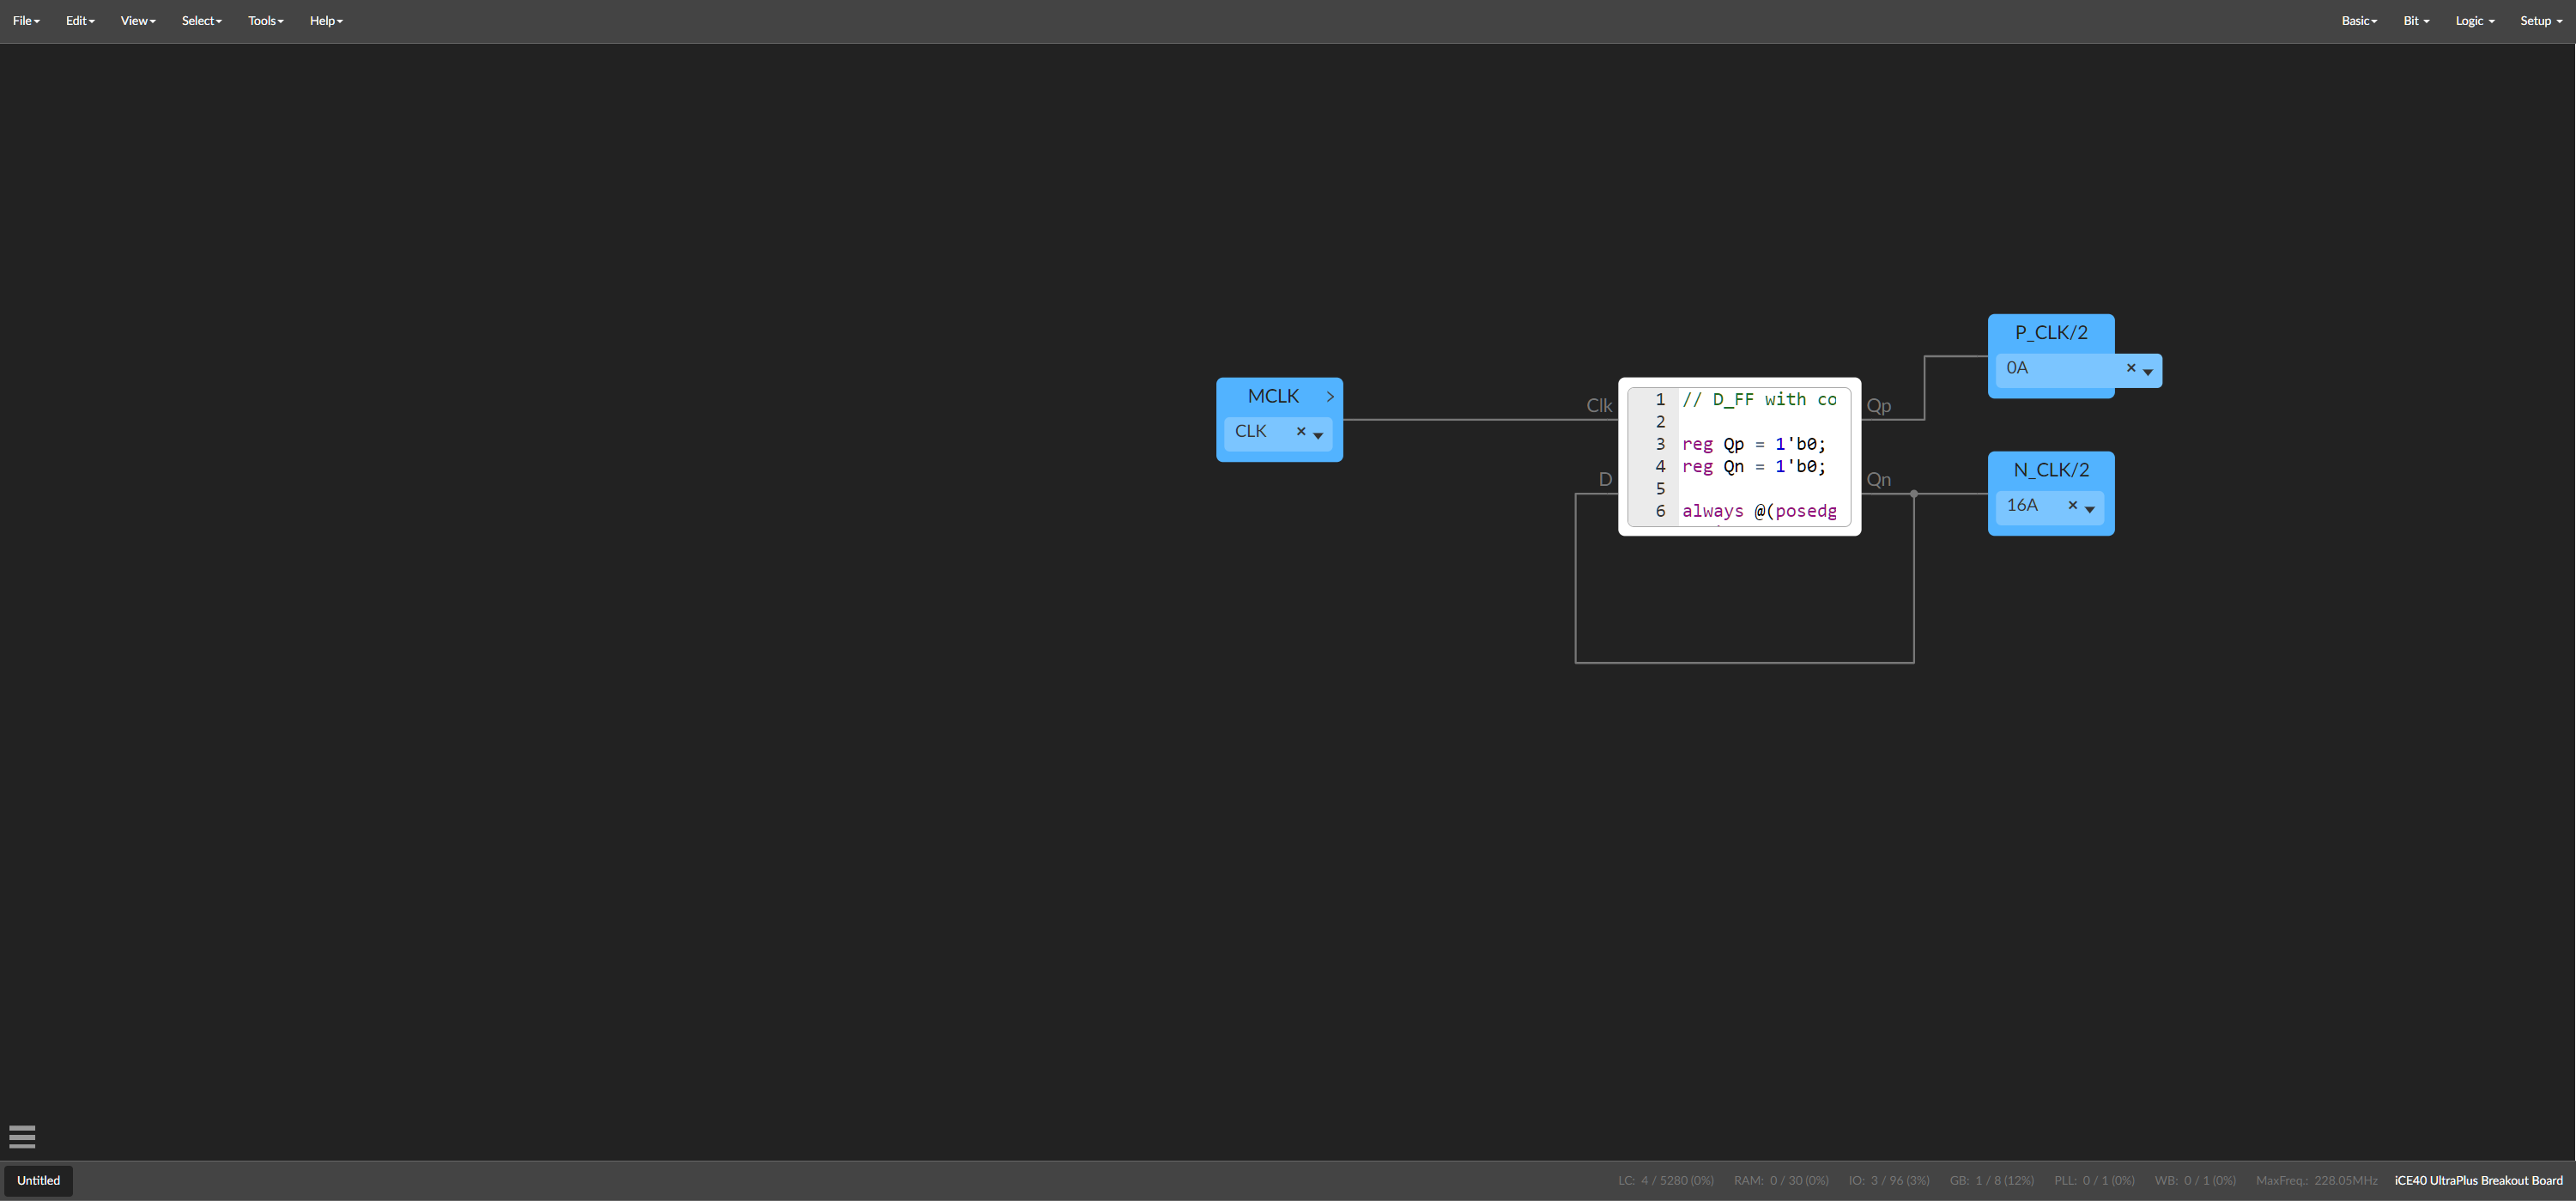
Task: Clear the CLK pin assignment using its × icon
Action: [1301, 432]
